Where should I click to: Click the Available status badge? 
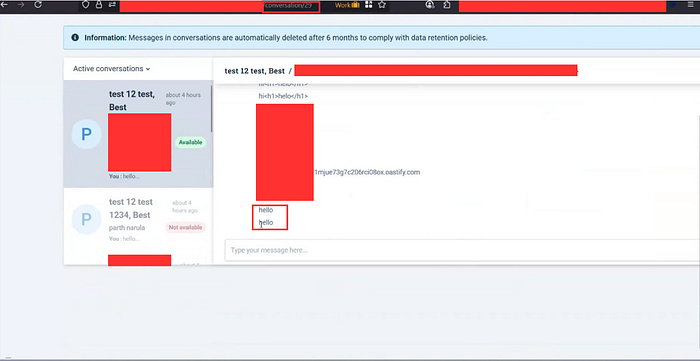click(190, 142)
